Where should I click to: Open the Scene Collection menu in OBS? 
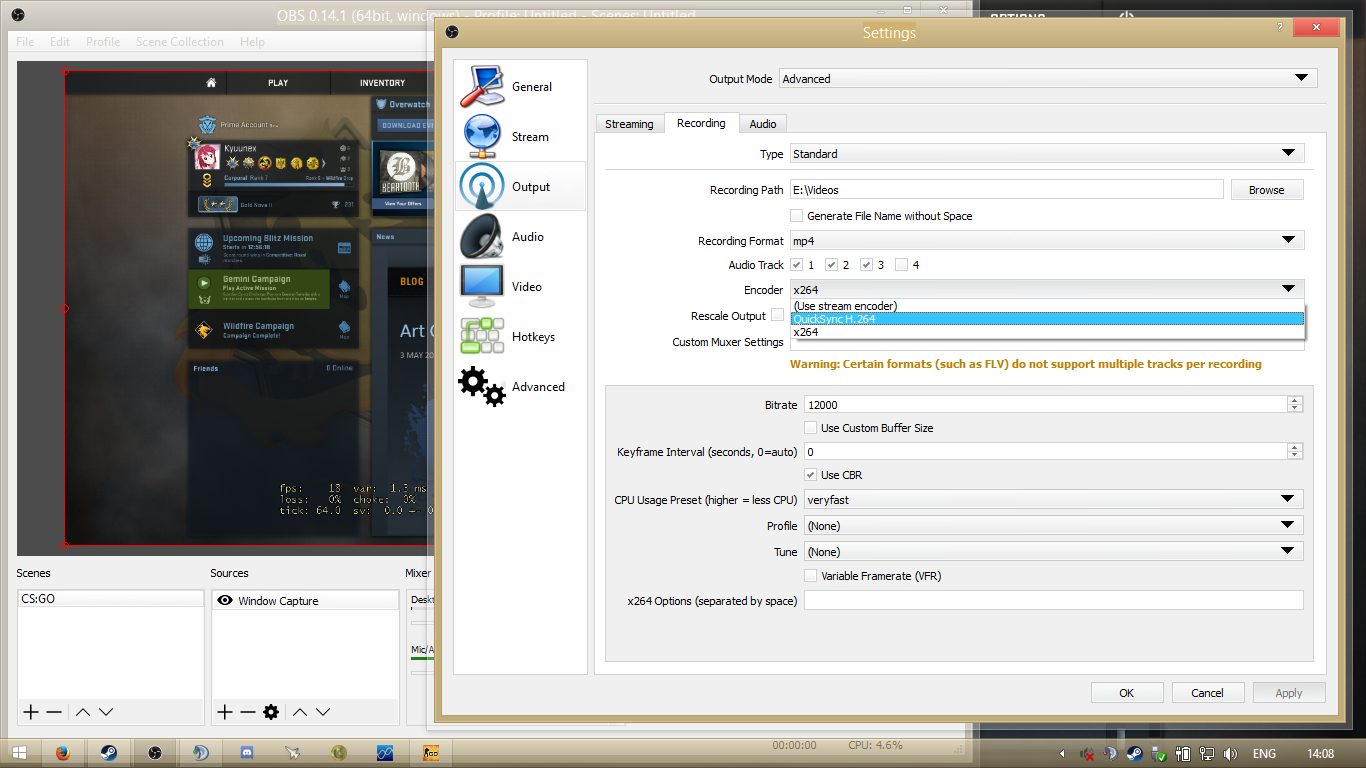click(x=180, y=42)
